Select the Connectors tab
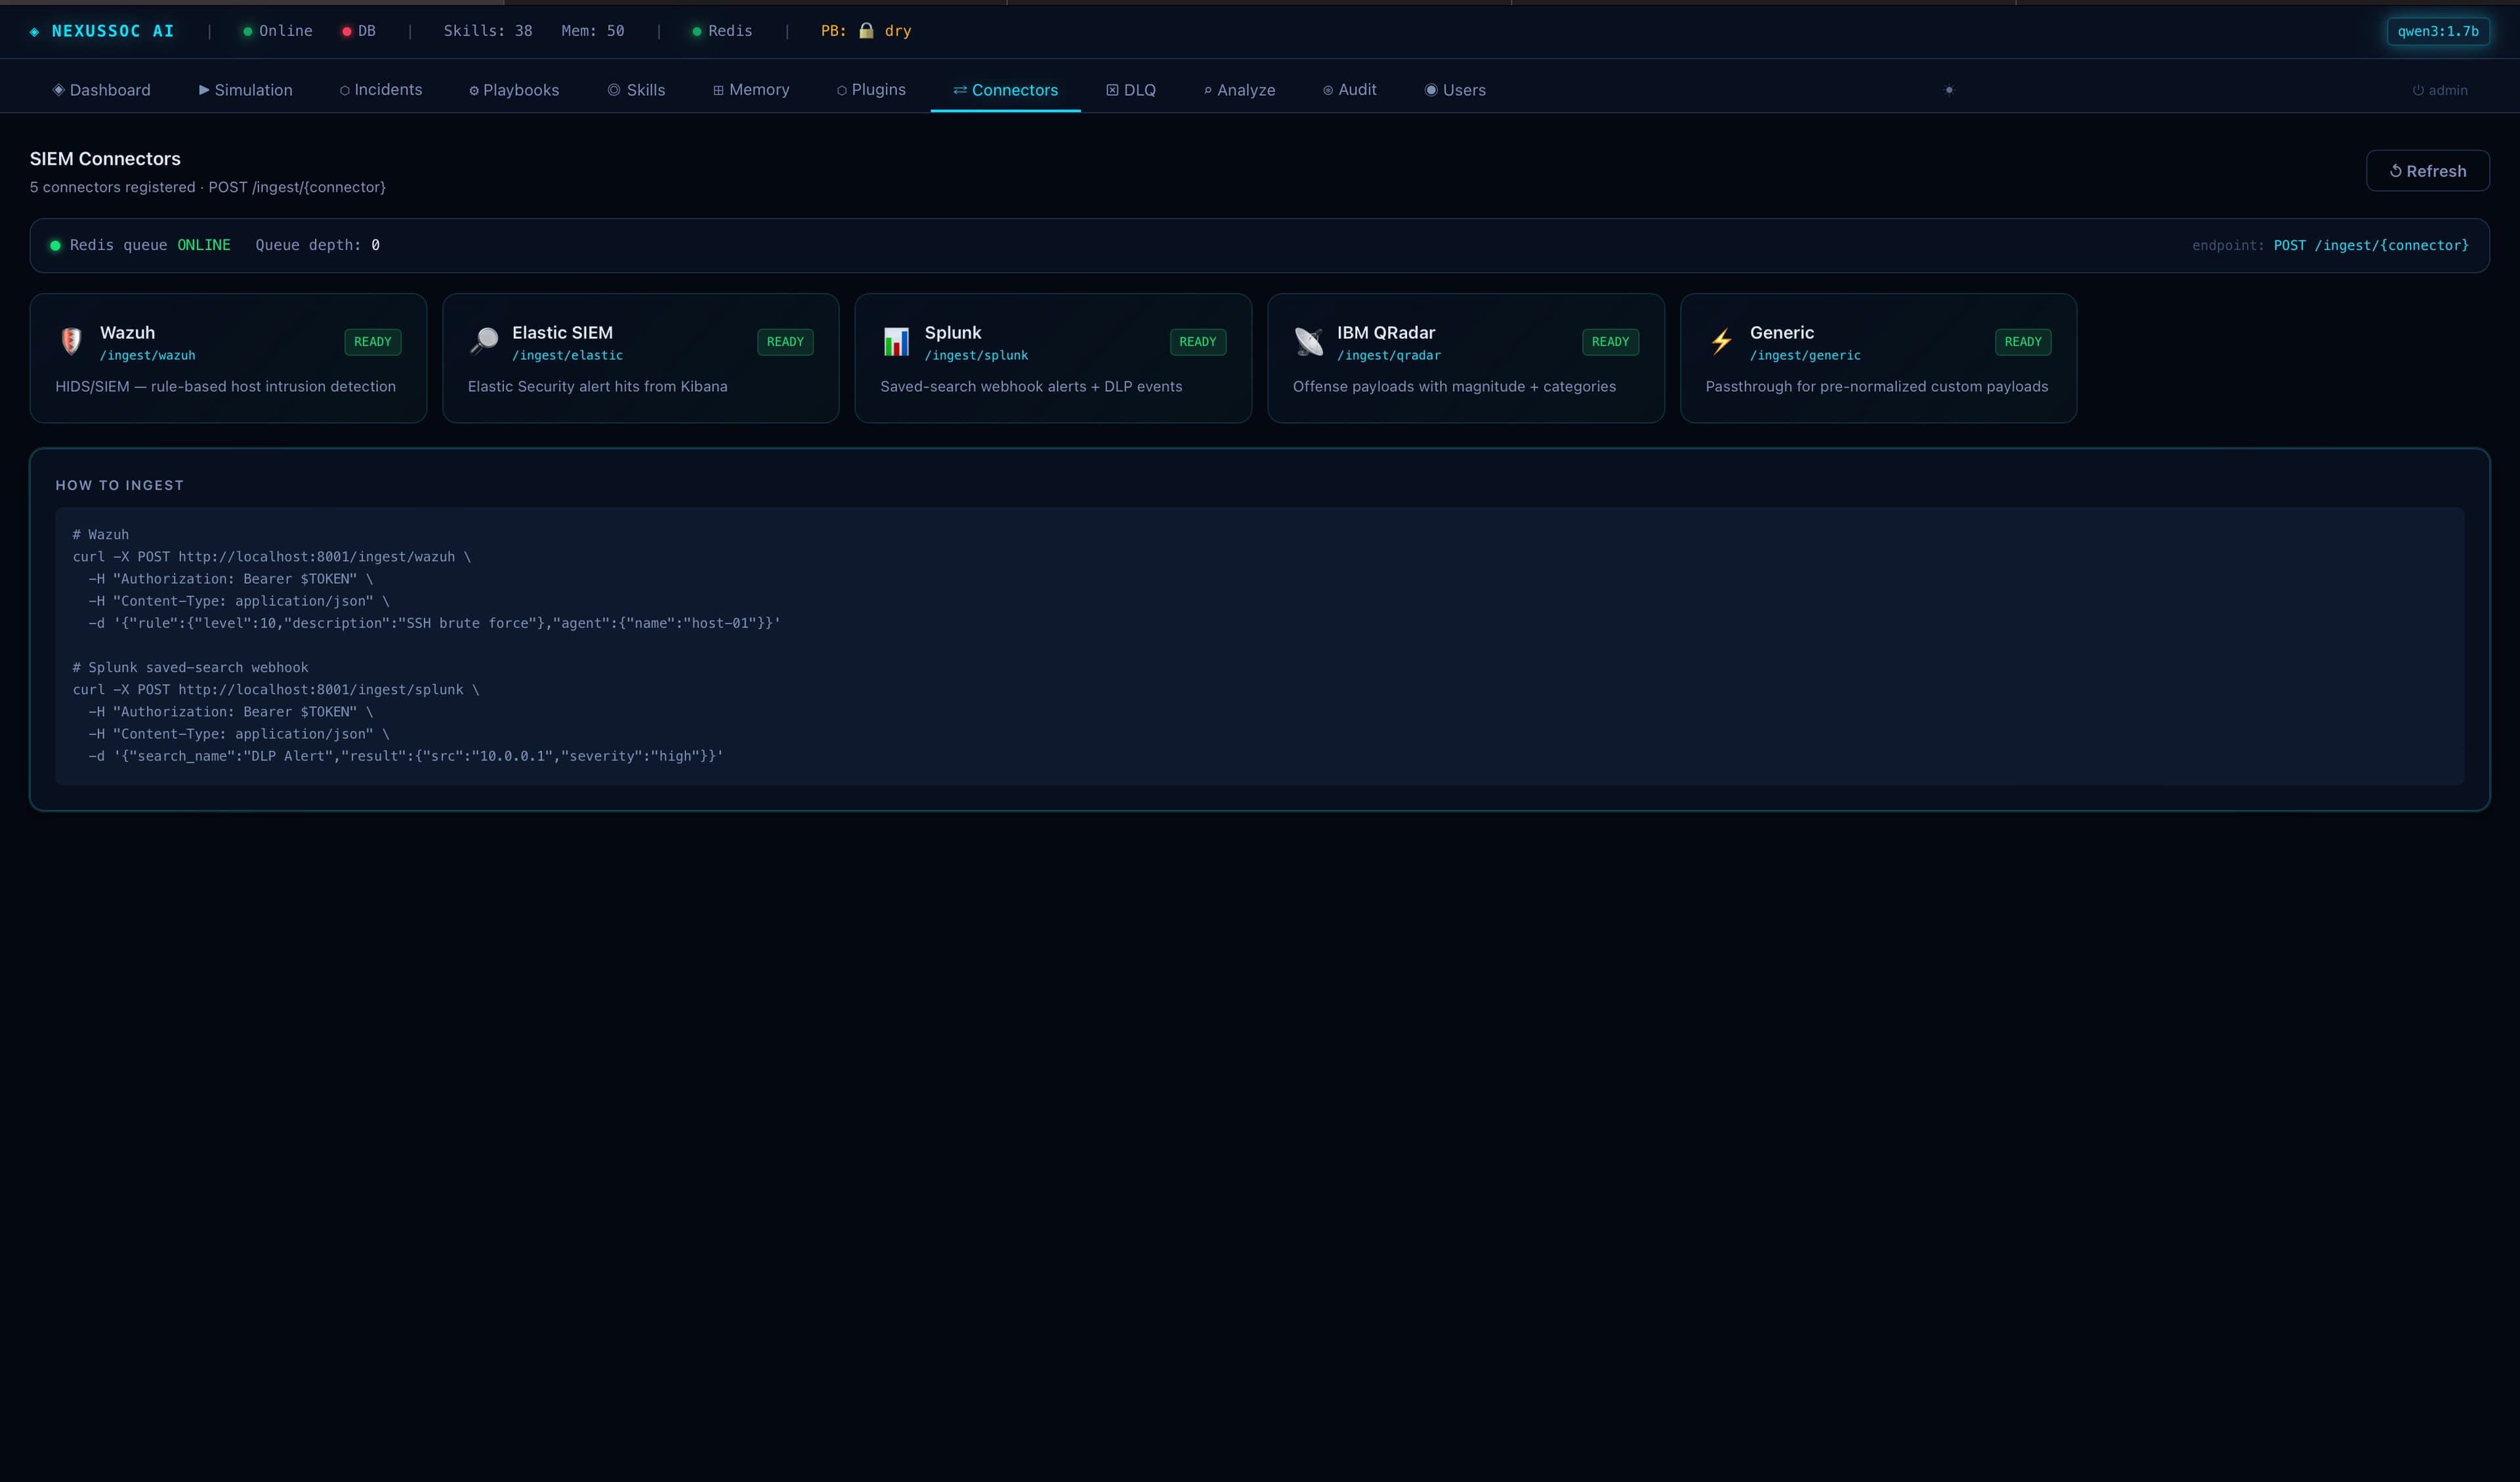 click(1006, 90)
